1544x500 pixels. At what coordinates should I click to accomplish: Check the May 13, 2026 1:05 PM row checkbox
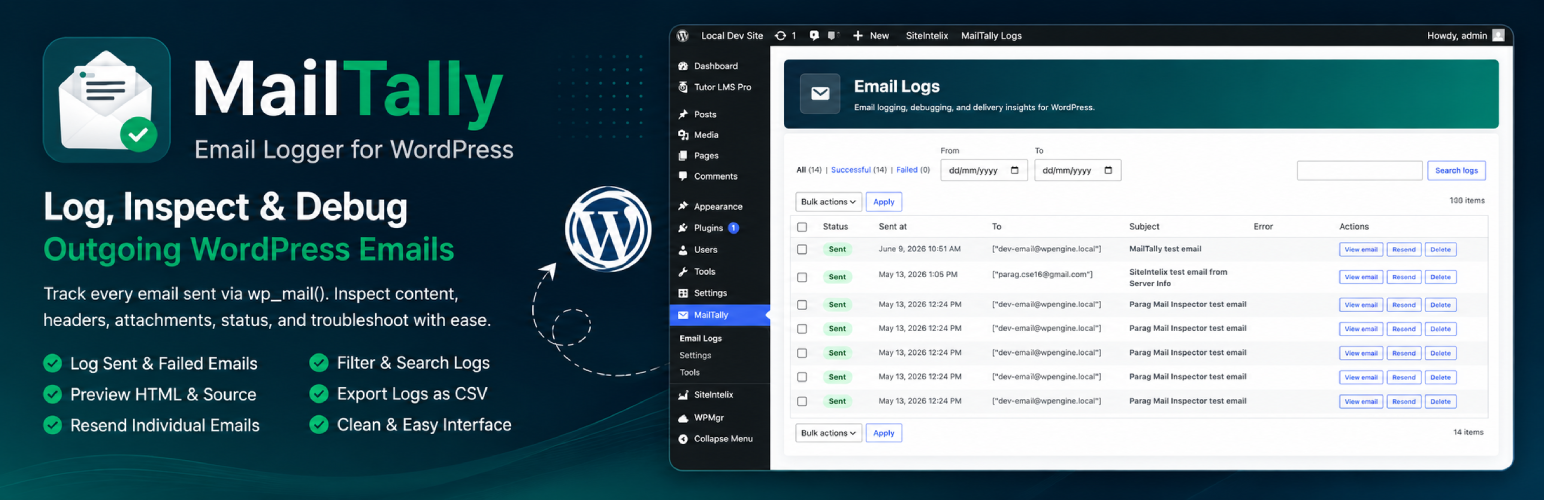pyautogui.click(x=802, y=277)
